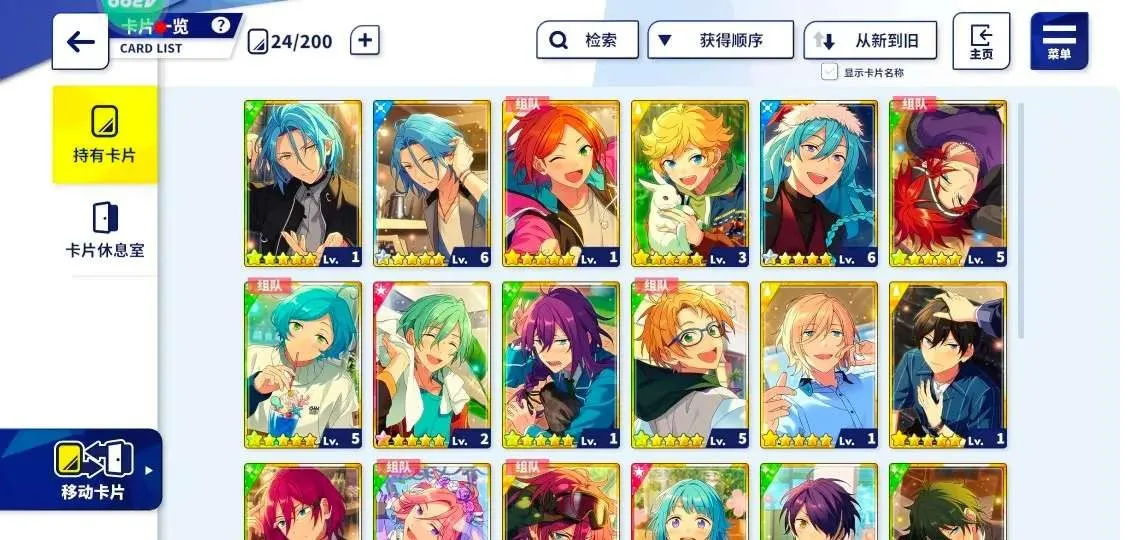Switch to 卡片休息室 tab
This screenshot has width=1140, height=540.
click(105, 230)
